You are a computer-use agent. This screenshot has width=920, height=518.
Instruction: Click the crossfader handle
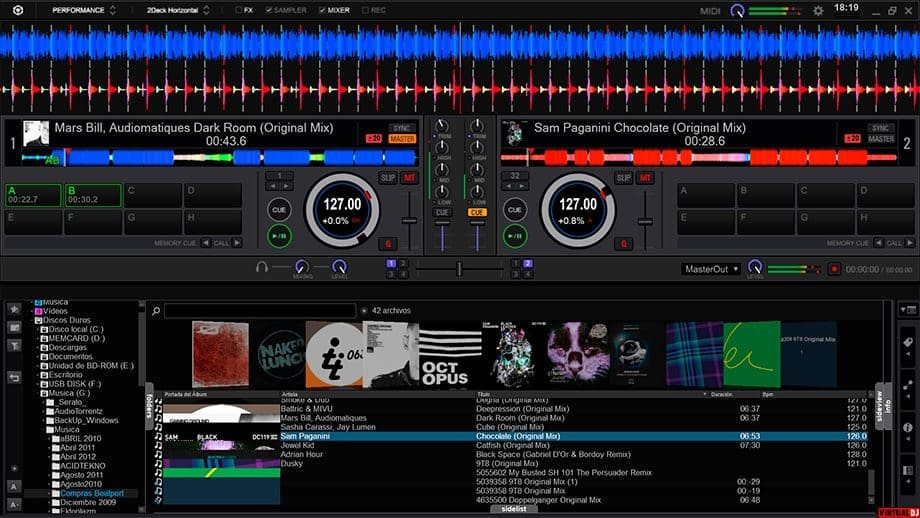459,269
